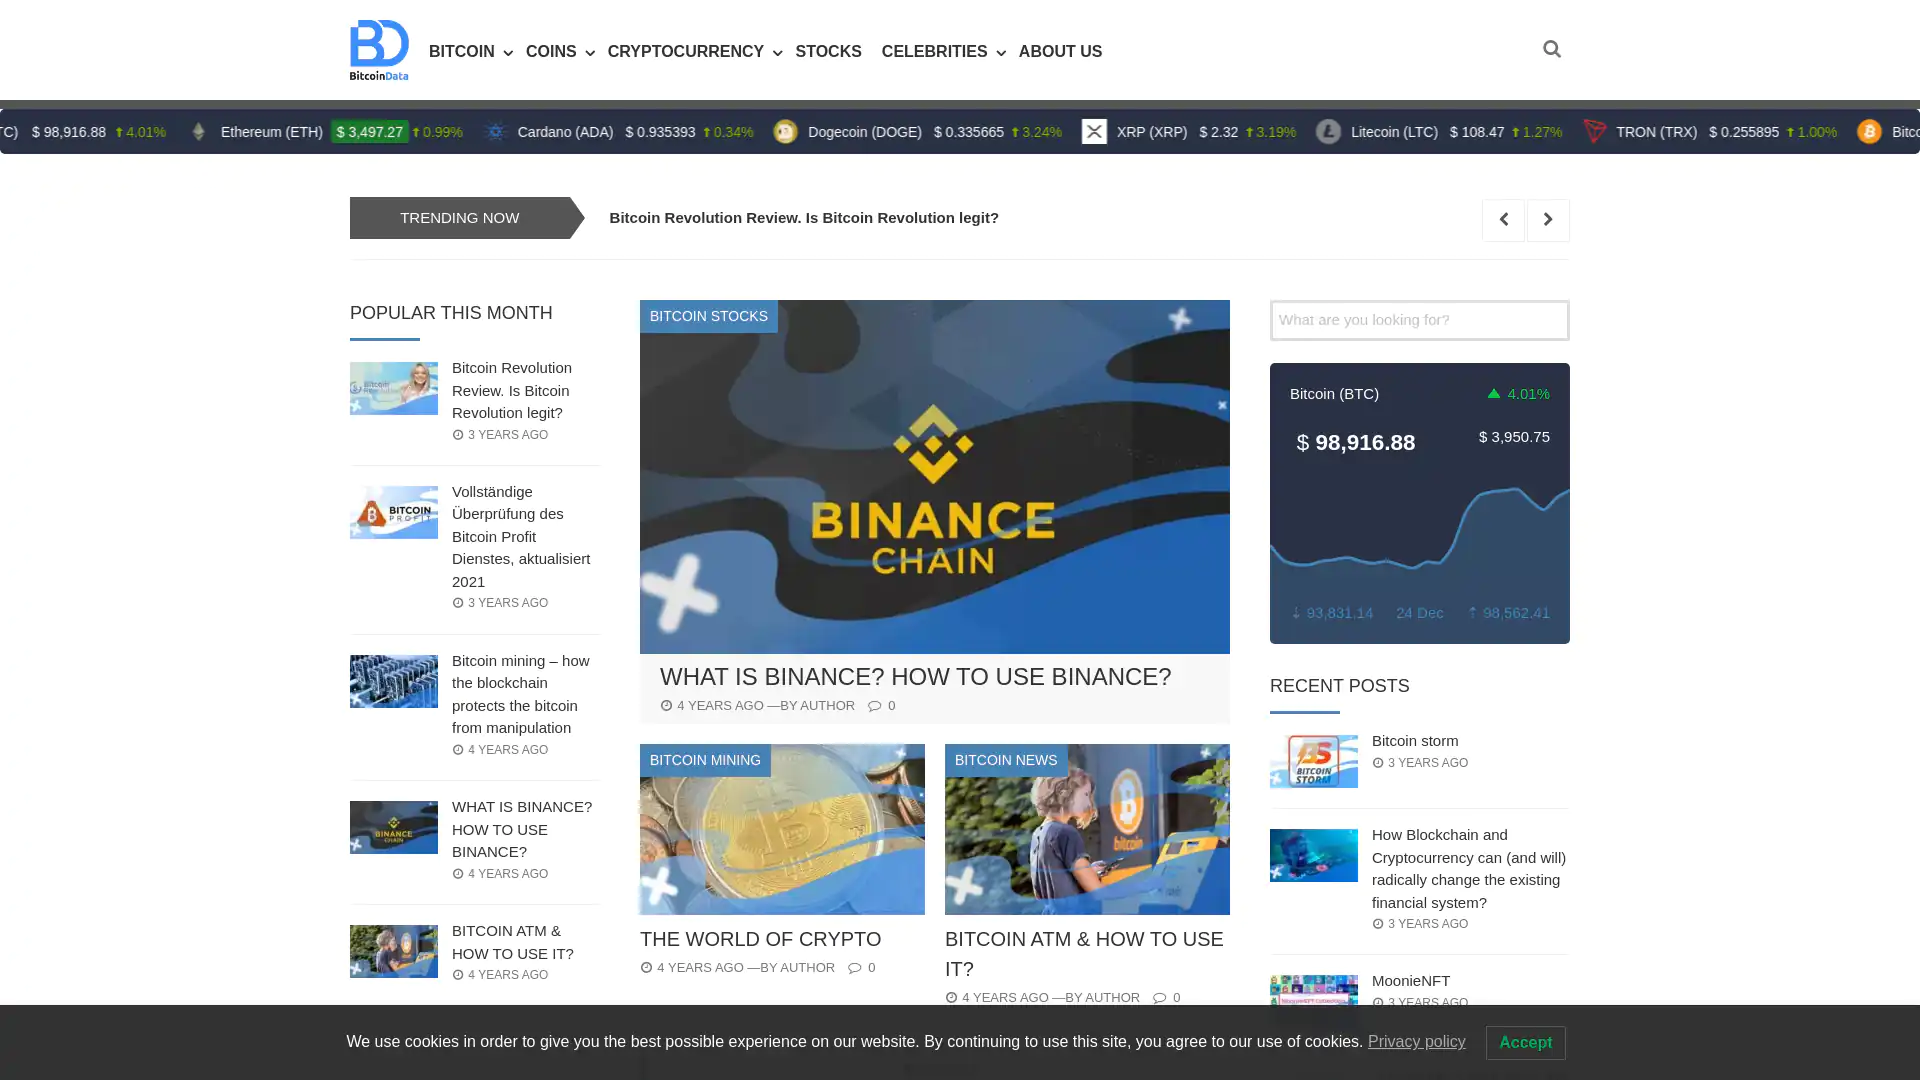Focus the 'What are you looking for?' field
The width and height of the screenshot is (1920, 1080).
tap(1419, 320)
